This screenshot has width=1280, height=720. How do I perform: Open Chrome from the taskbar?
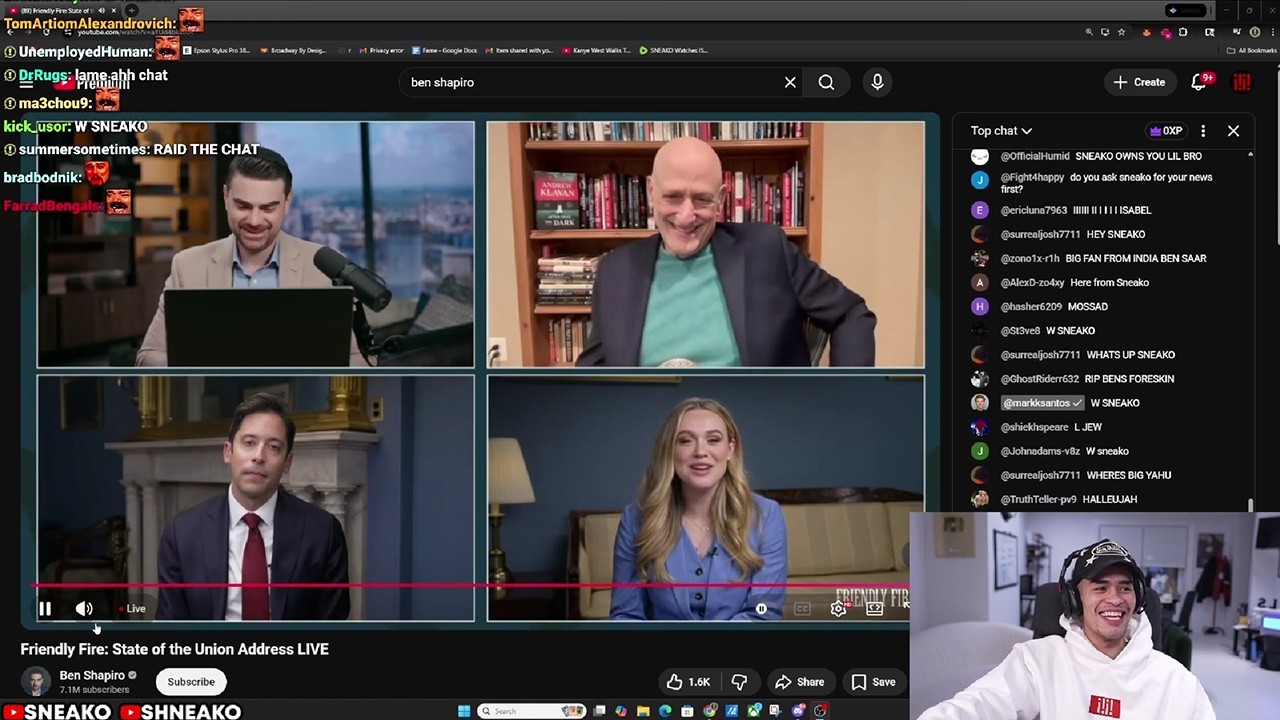pyautogui.click(x=709, y=711)
